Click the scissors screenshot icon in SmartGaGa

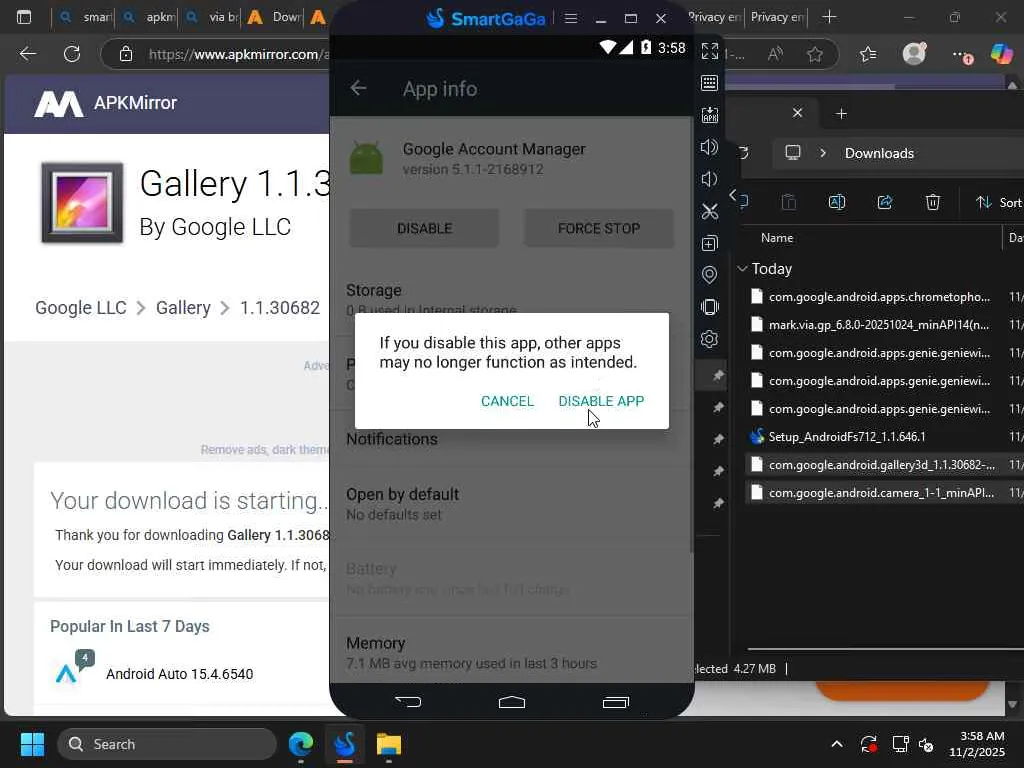point(709,211)
